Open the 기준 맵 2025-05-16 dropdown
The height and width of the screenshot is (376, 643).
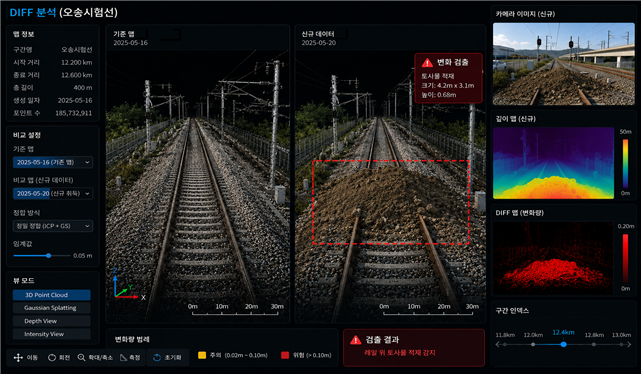point(53,163)
